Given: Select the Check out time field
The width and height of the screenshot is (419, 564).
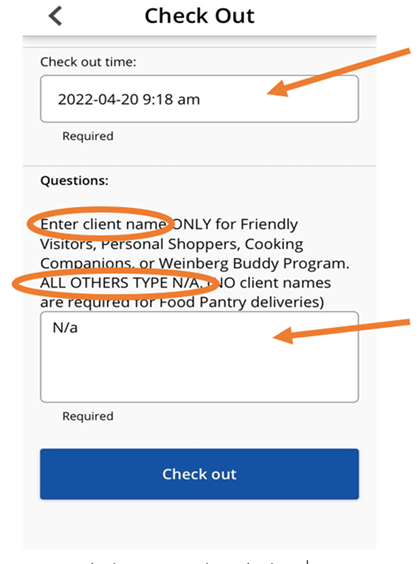Looking at the screenshot, I should [x=199, y=99].
